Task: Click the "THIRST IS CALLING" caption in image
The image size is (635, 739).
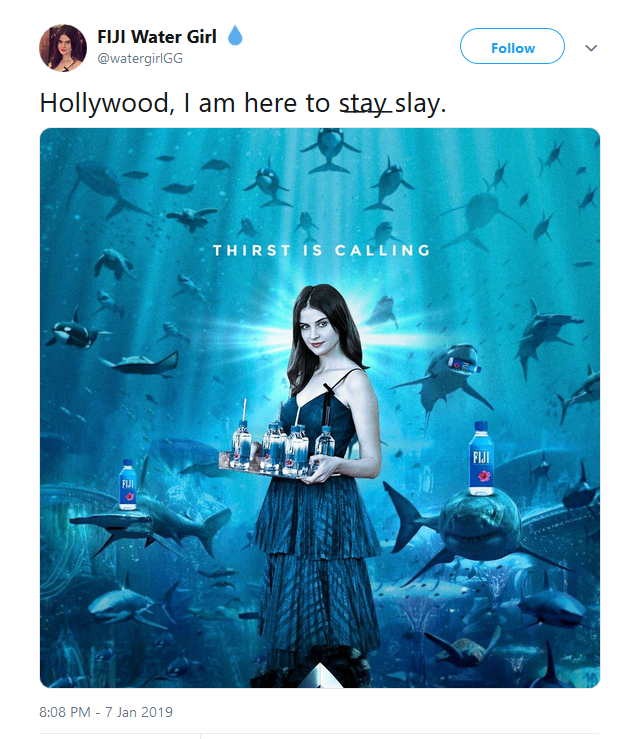Action: (322, 250)
